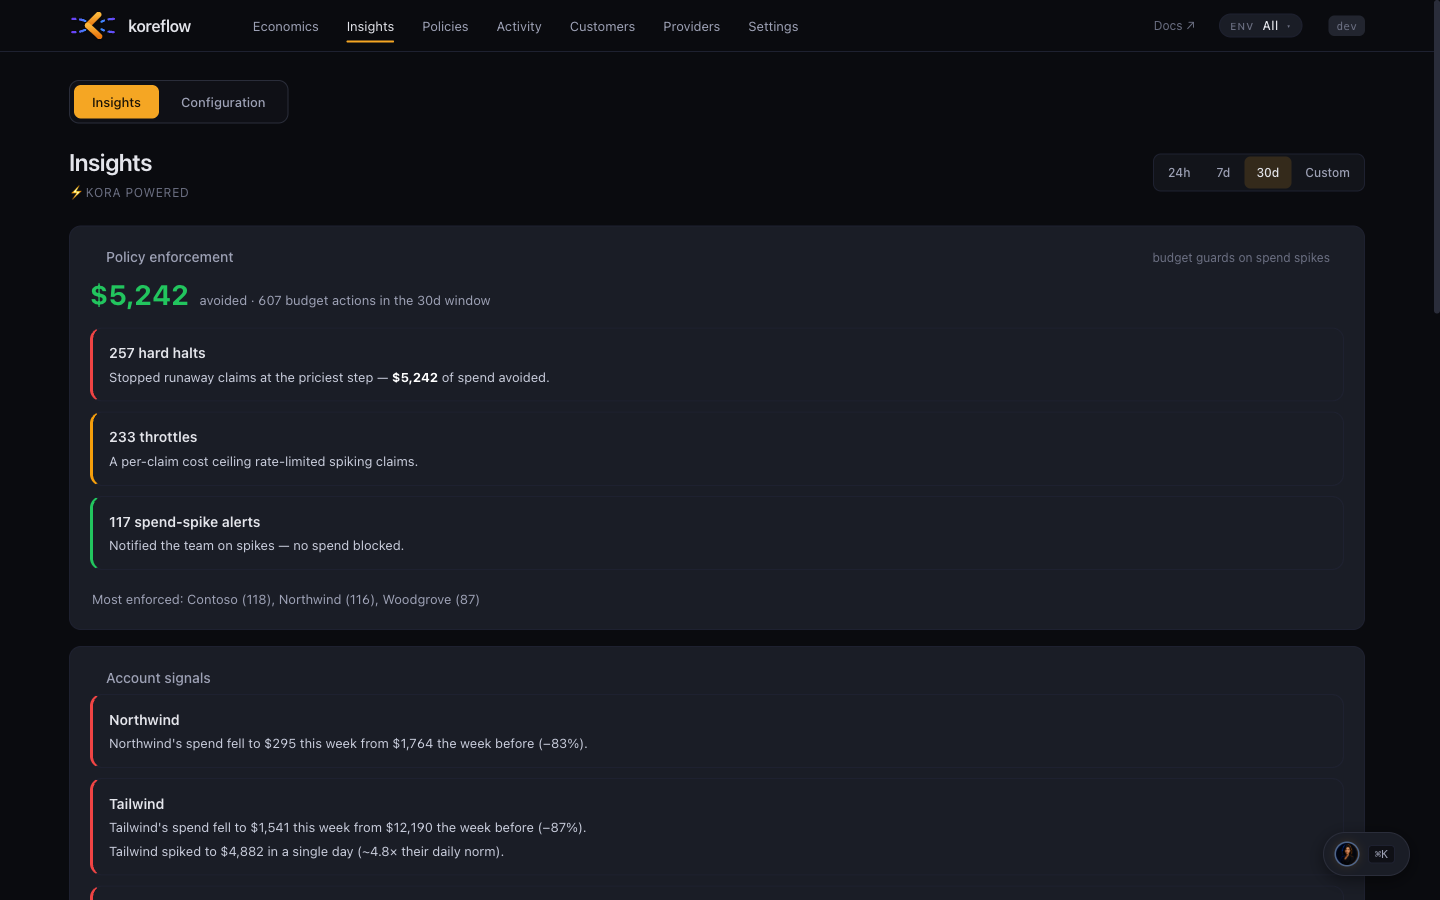Screen dimensions: 1440x900
Task: Set time range to 30d
Action: coord(1268,173)
